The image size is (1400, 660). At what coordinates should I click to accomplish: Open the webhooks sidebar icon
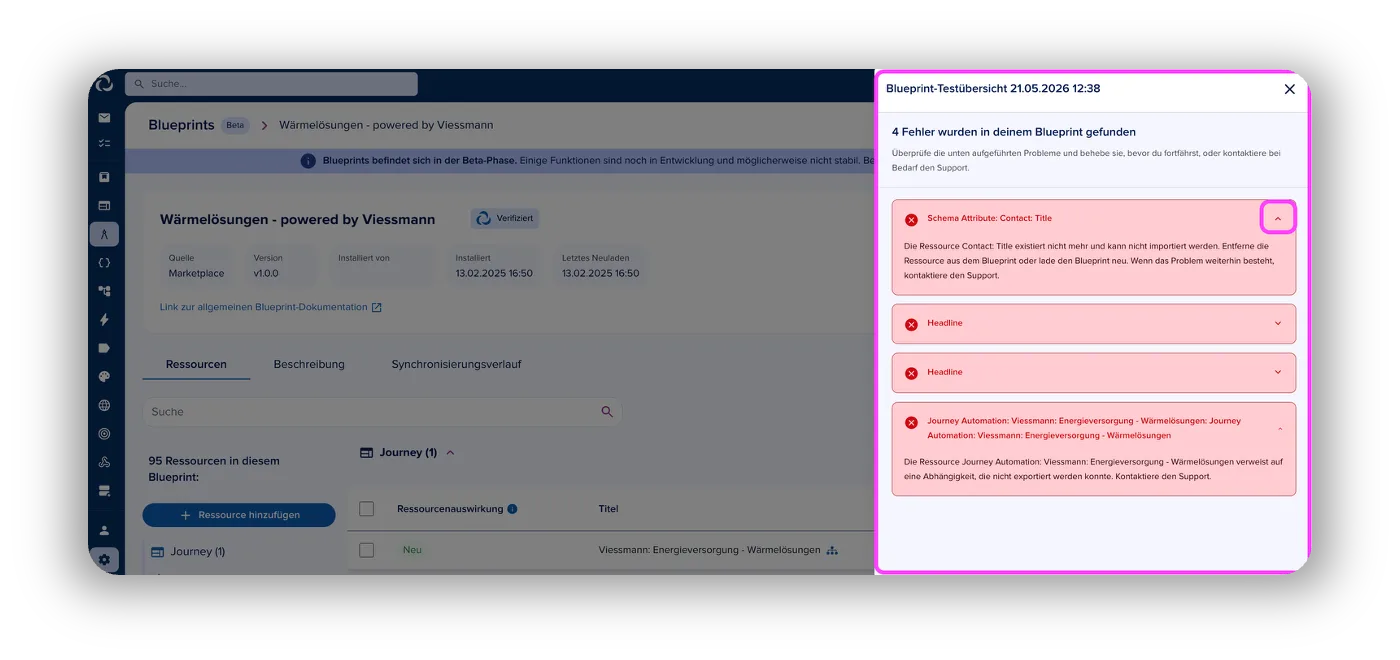click(104, 462)
